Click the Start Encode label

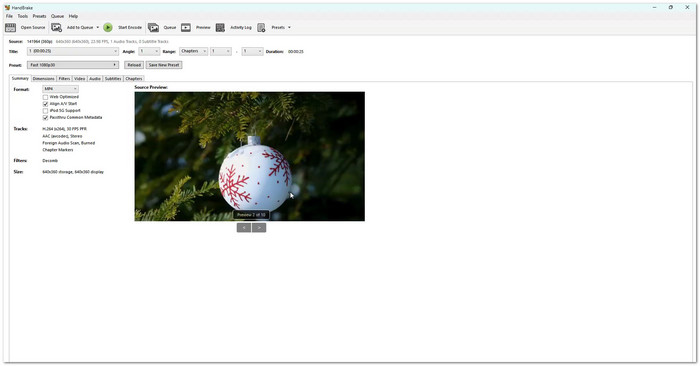click(x=130, y=28)
